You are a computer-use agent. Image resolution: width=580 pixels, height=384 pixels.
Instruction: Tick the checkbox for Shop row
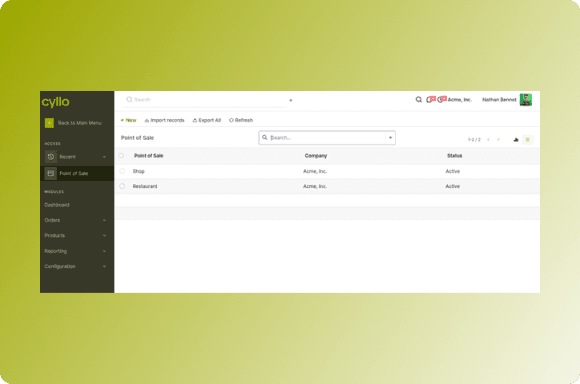click(122, 171)
